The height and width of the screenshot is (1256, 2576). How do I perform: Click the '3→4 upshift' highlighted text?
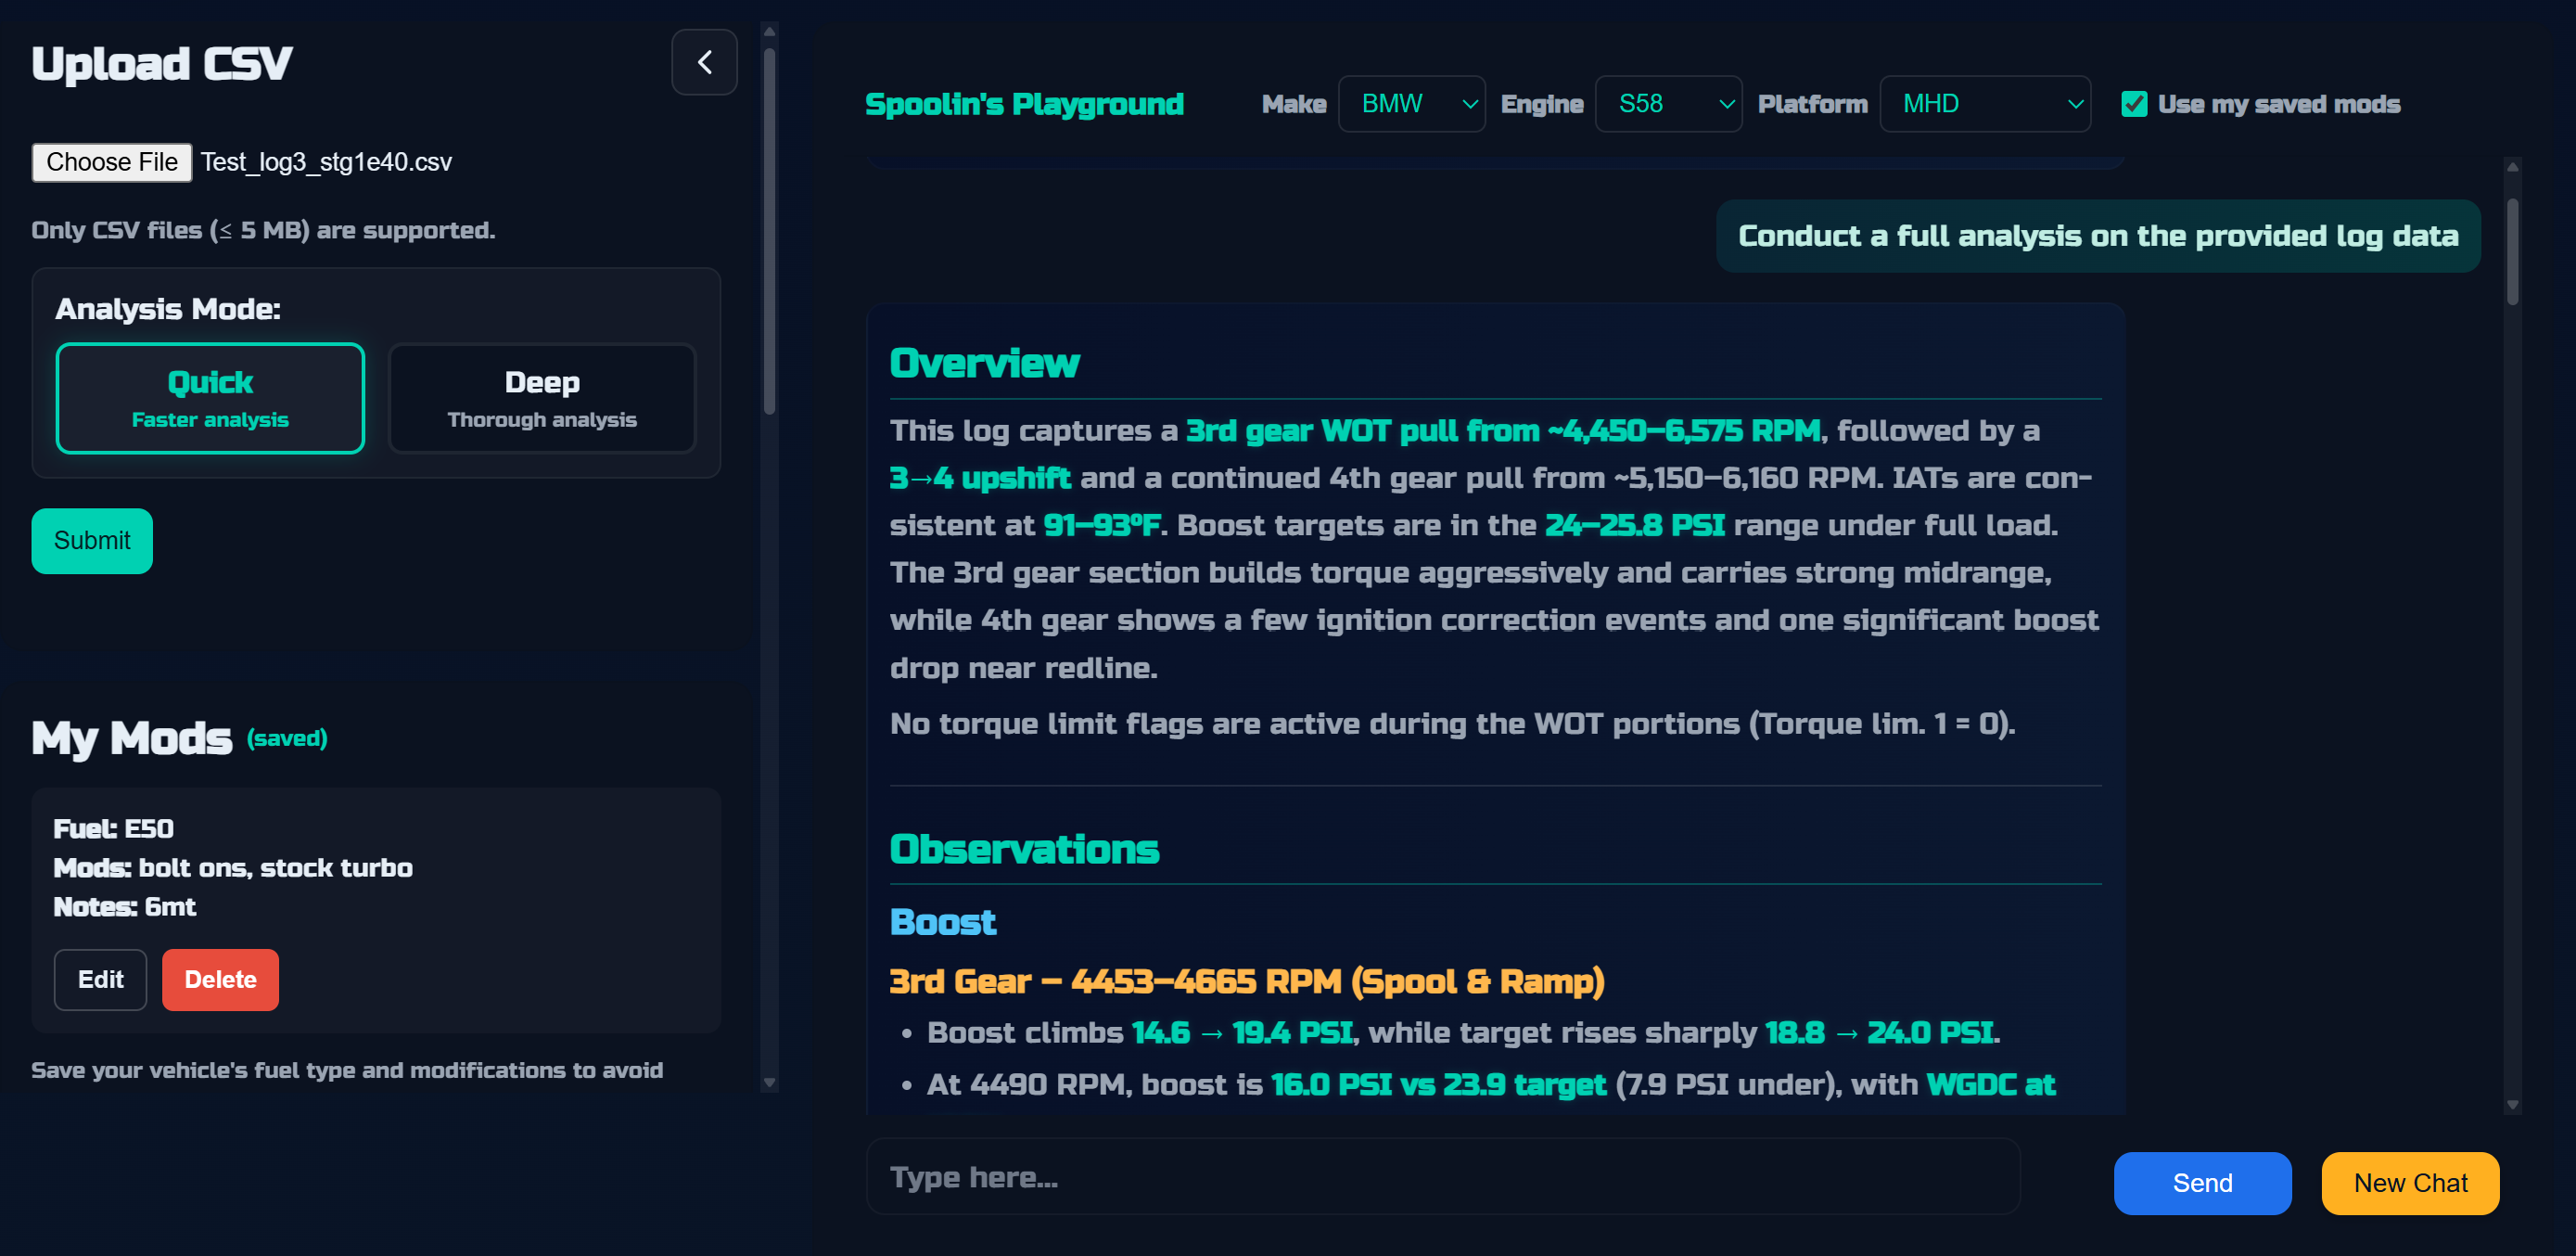click(980, 478)
